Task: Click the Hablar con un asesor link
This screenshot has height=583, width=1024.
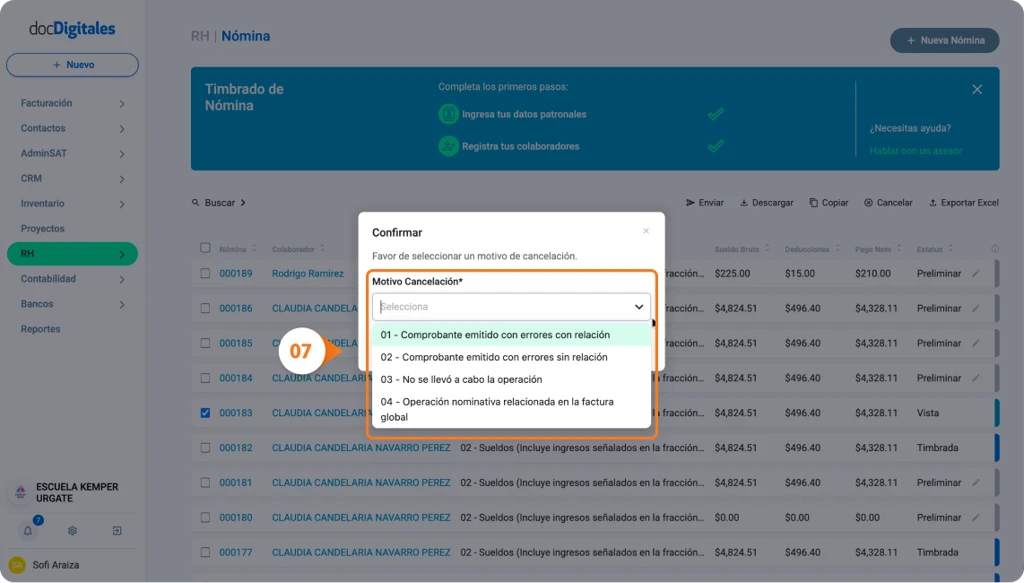Action: click(916, 151)
